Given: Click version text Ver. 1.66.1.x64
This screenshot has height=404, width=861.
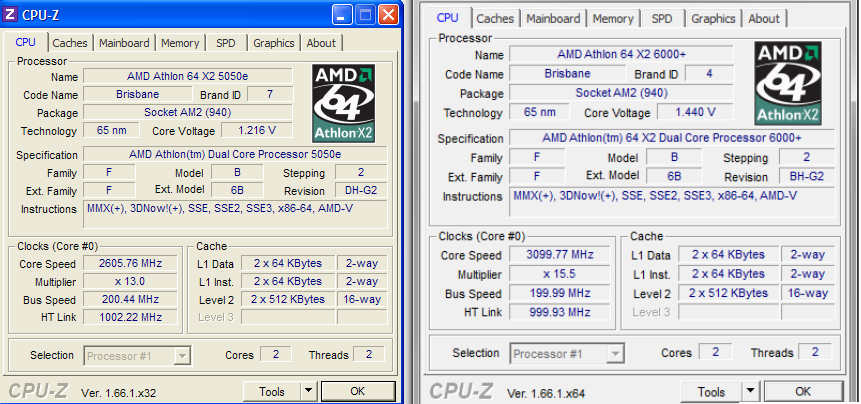Looking at the screenshot, I should [x=546, y=393].
